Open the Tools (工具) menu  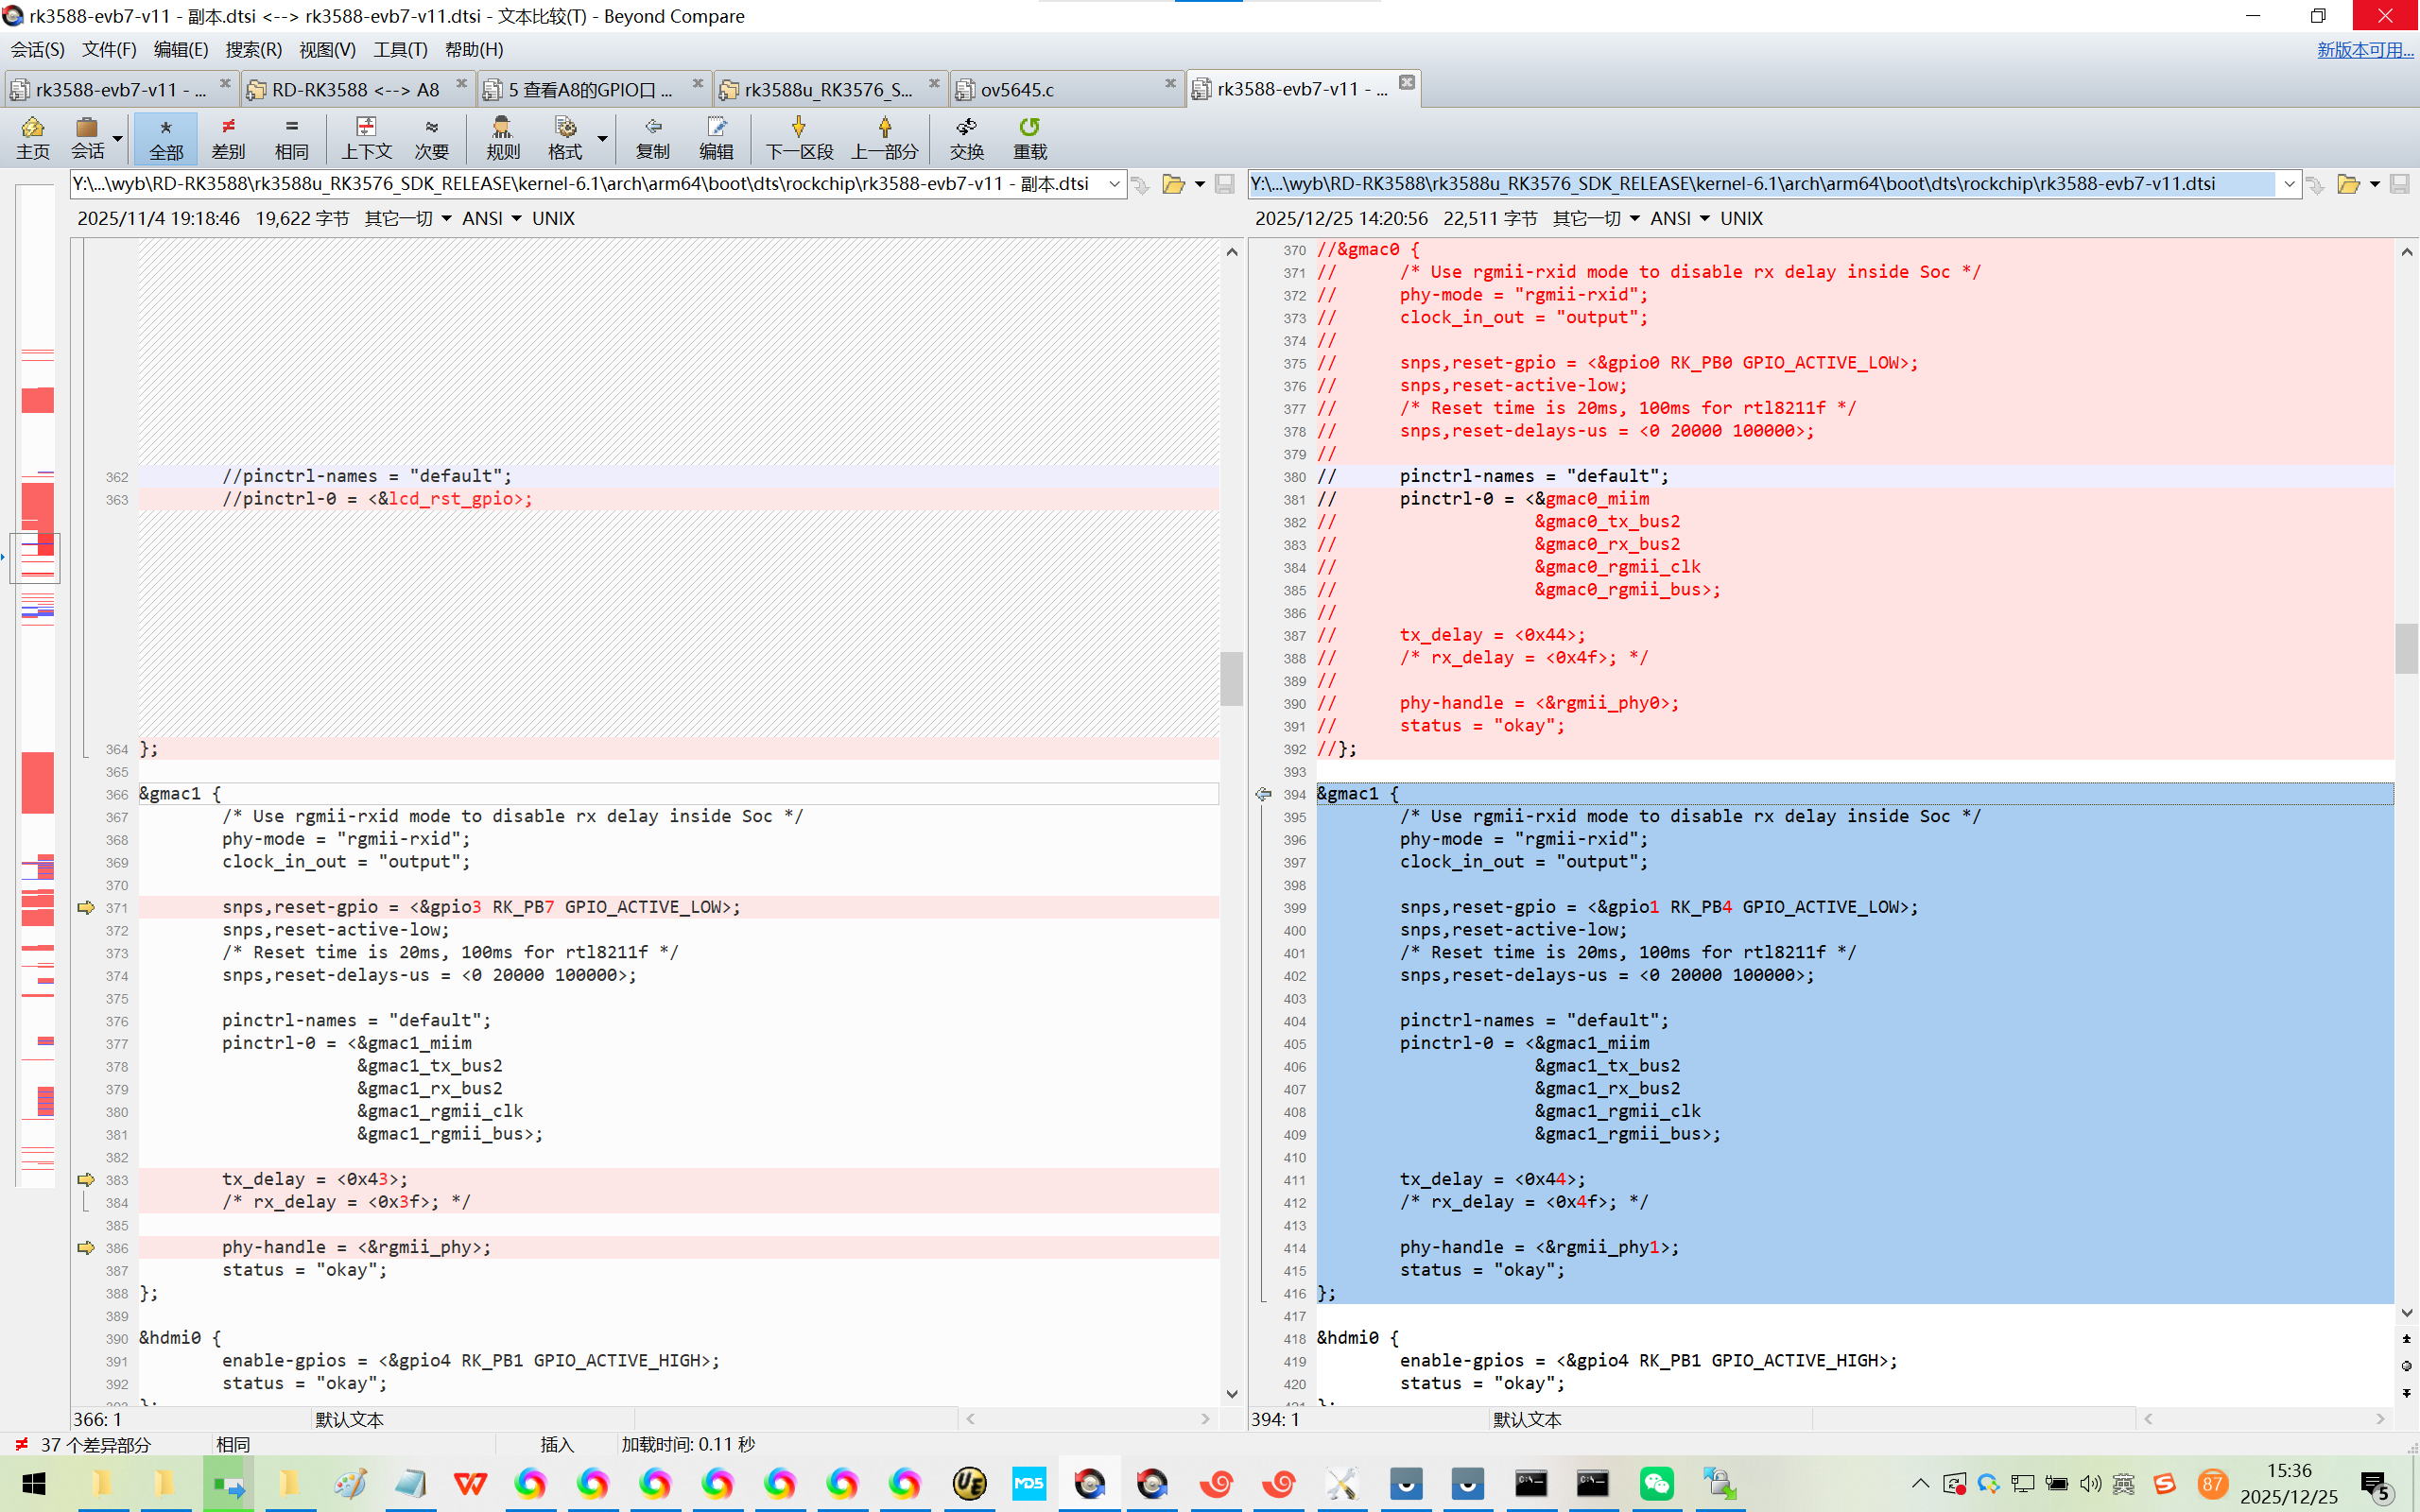pyautogui.click(x=400, y=49)
